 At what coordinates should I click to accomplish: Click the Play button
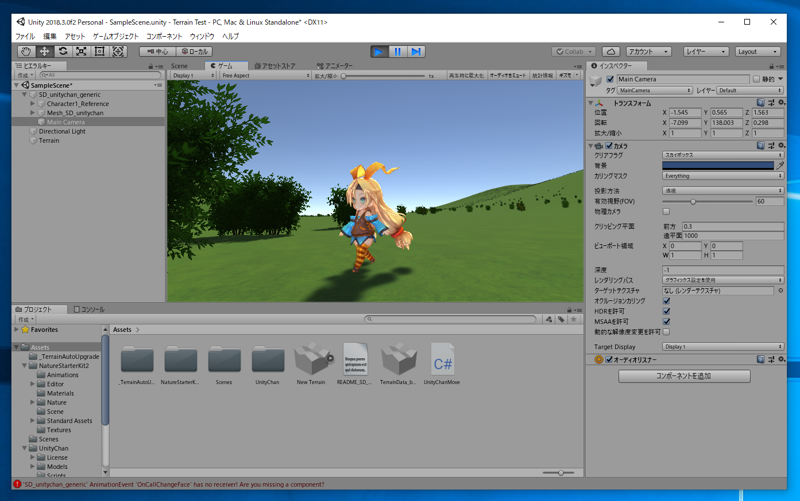coord(379,52)
